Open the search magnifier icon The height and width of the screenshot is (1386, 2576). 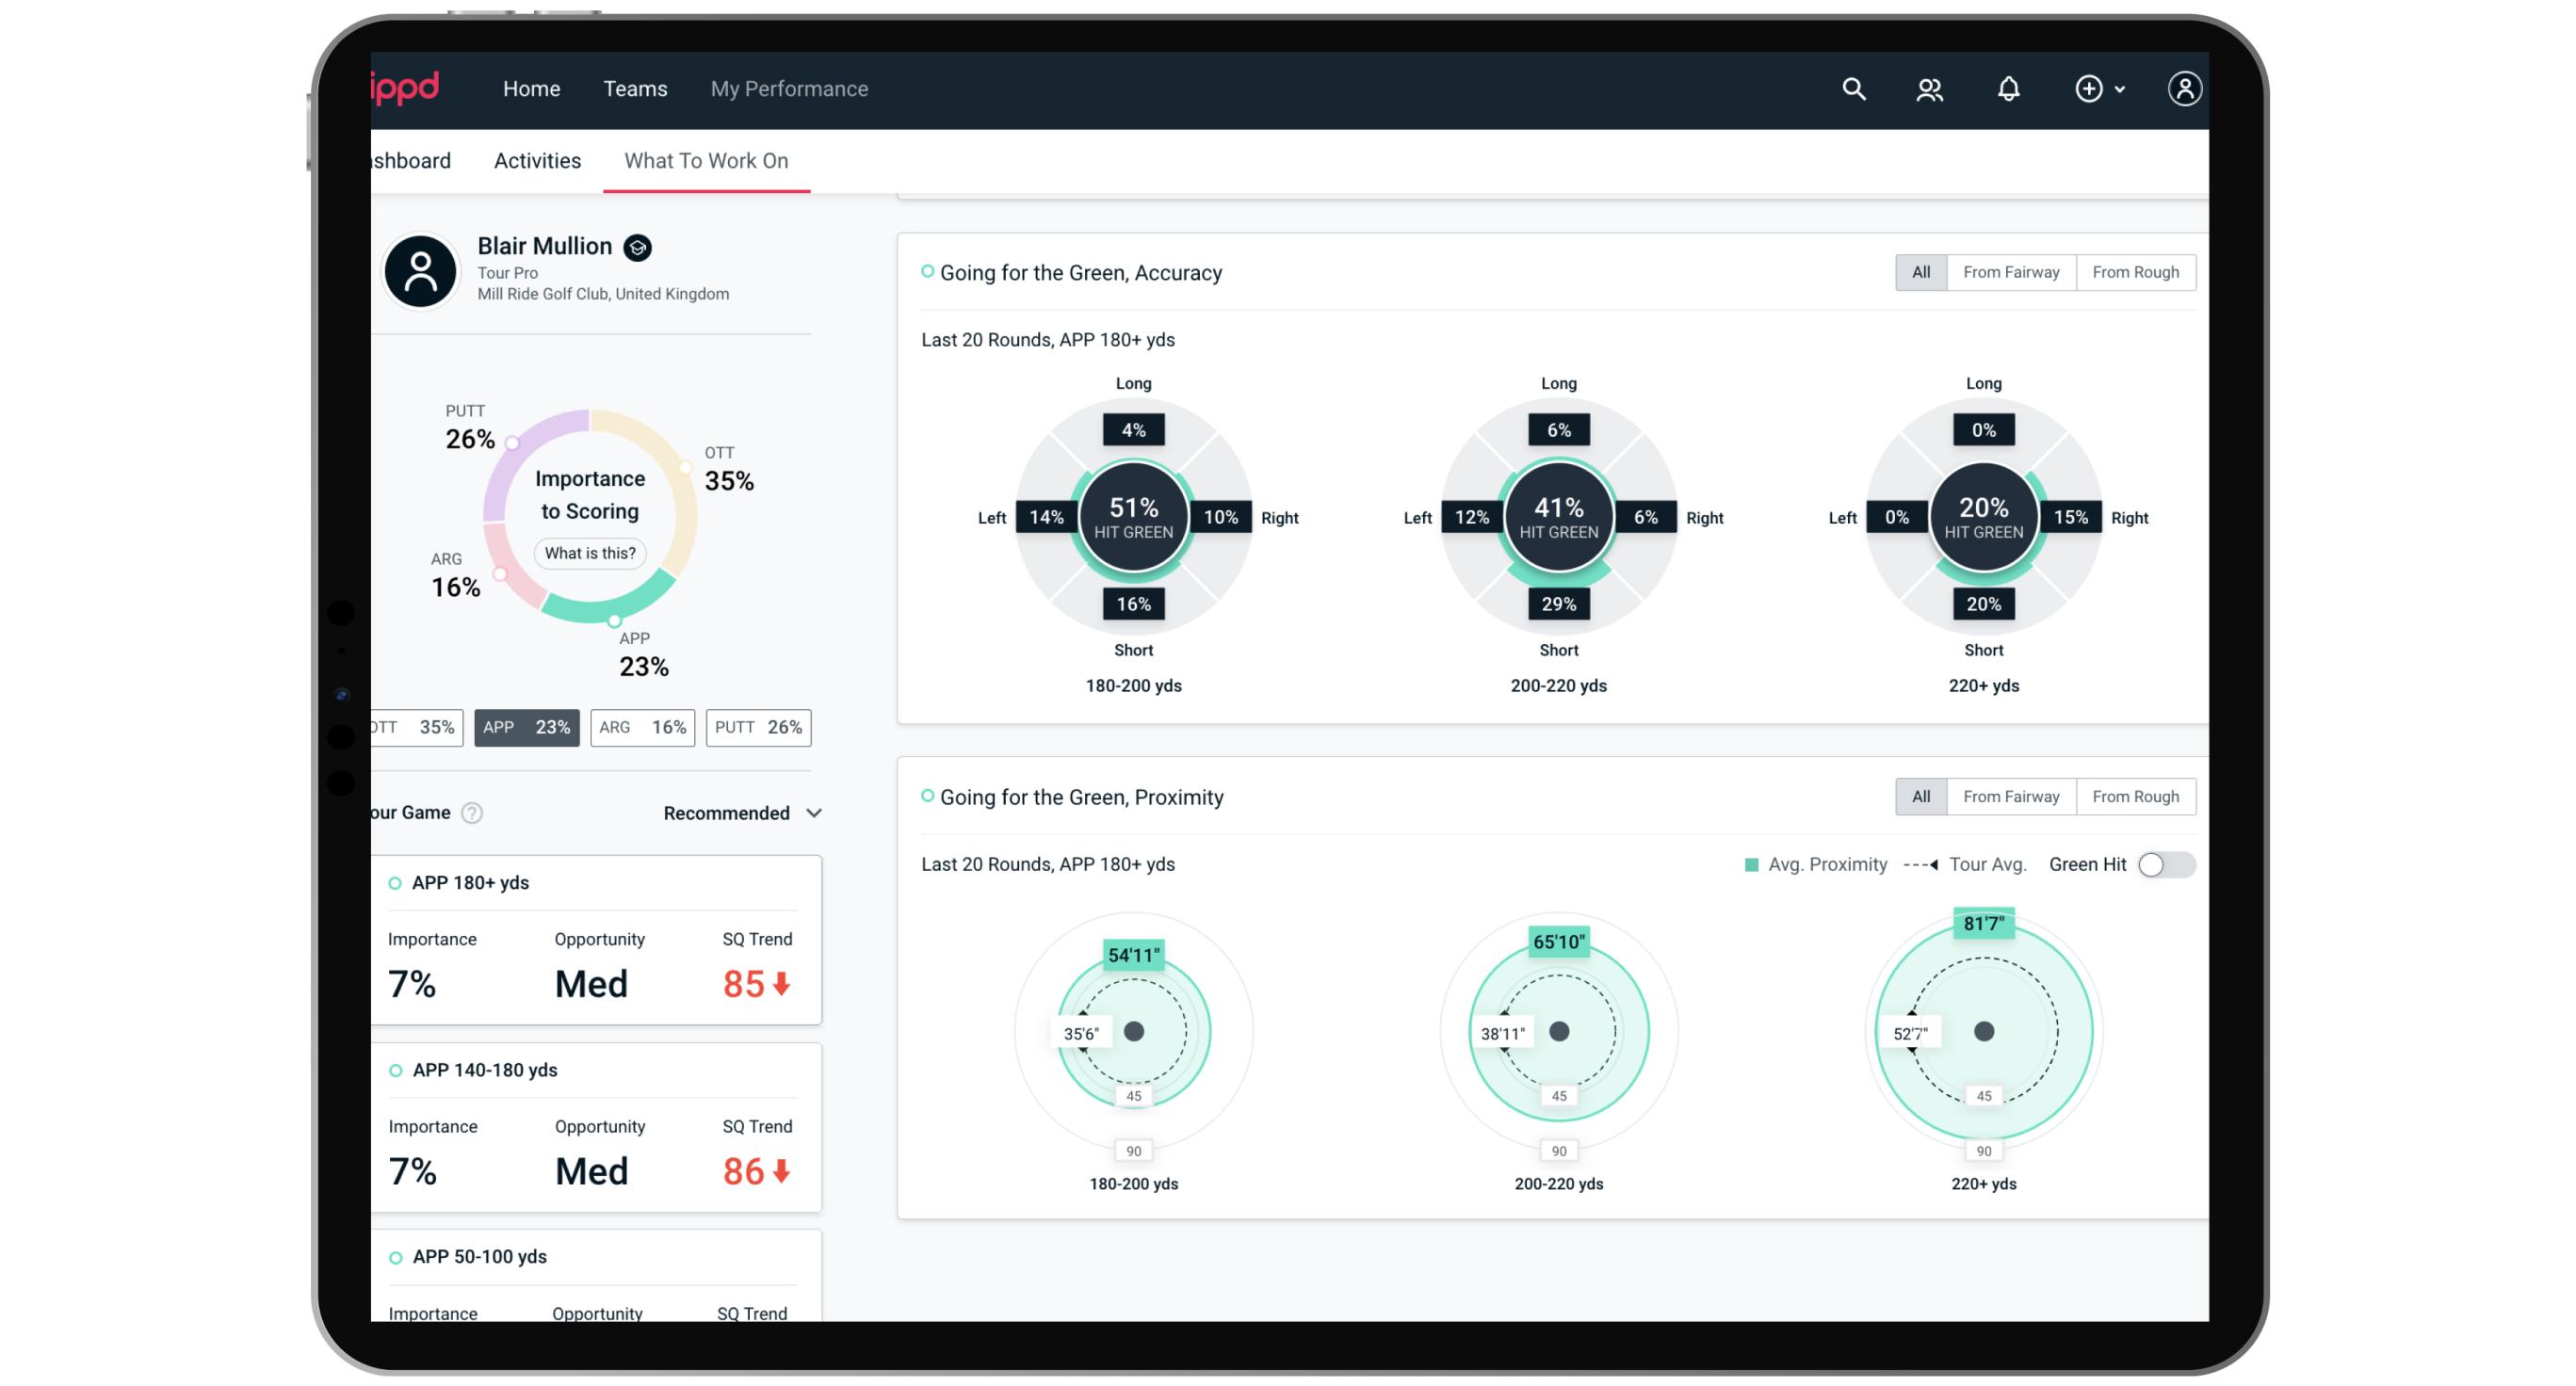[1853, 89]
